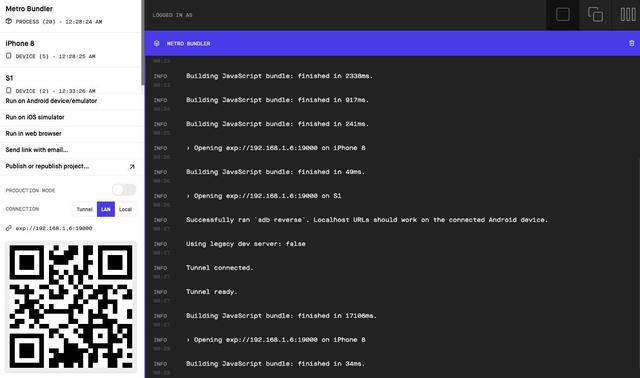Click the 'METRO BUNDLER' title in the purple bar

coord(189,43)
